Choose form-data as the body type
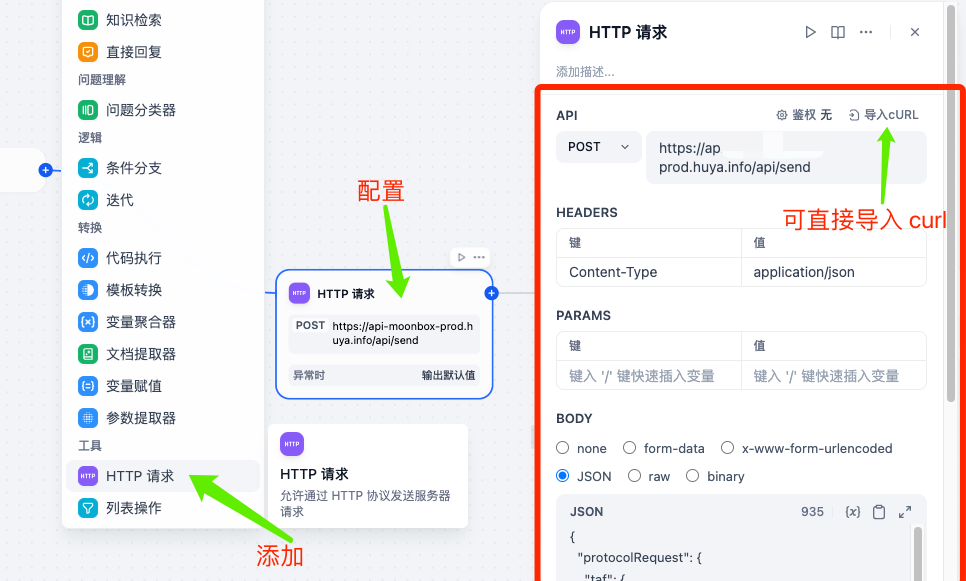 point(630,448)
